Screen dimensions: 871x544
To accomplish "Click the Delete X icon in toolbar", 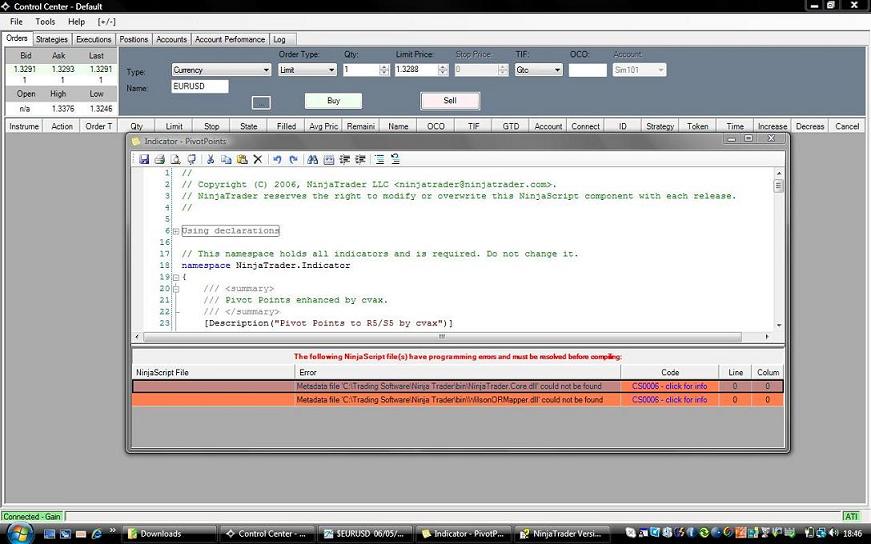I will tap(258, 159).
